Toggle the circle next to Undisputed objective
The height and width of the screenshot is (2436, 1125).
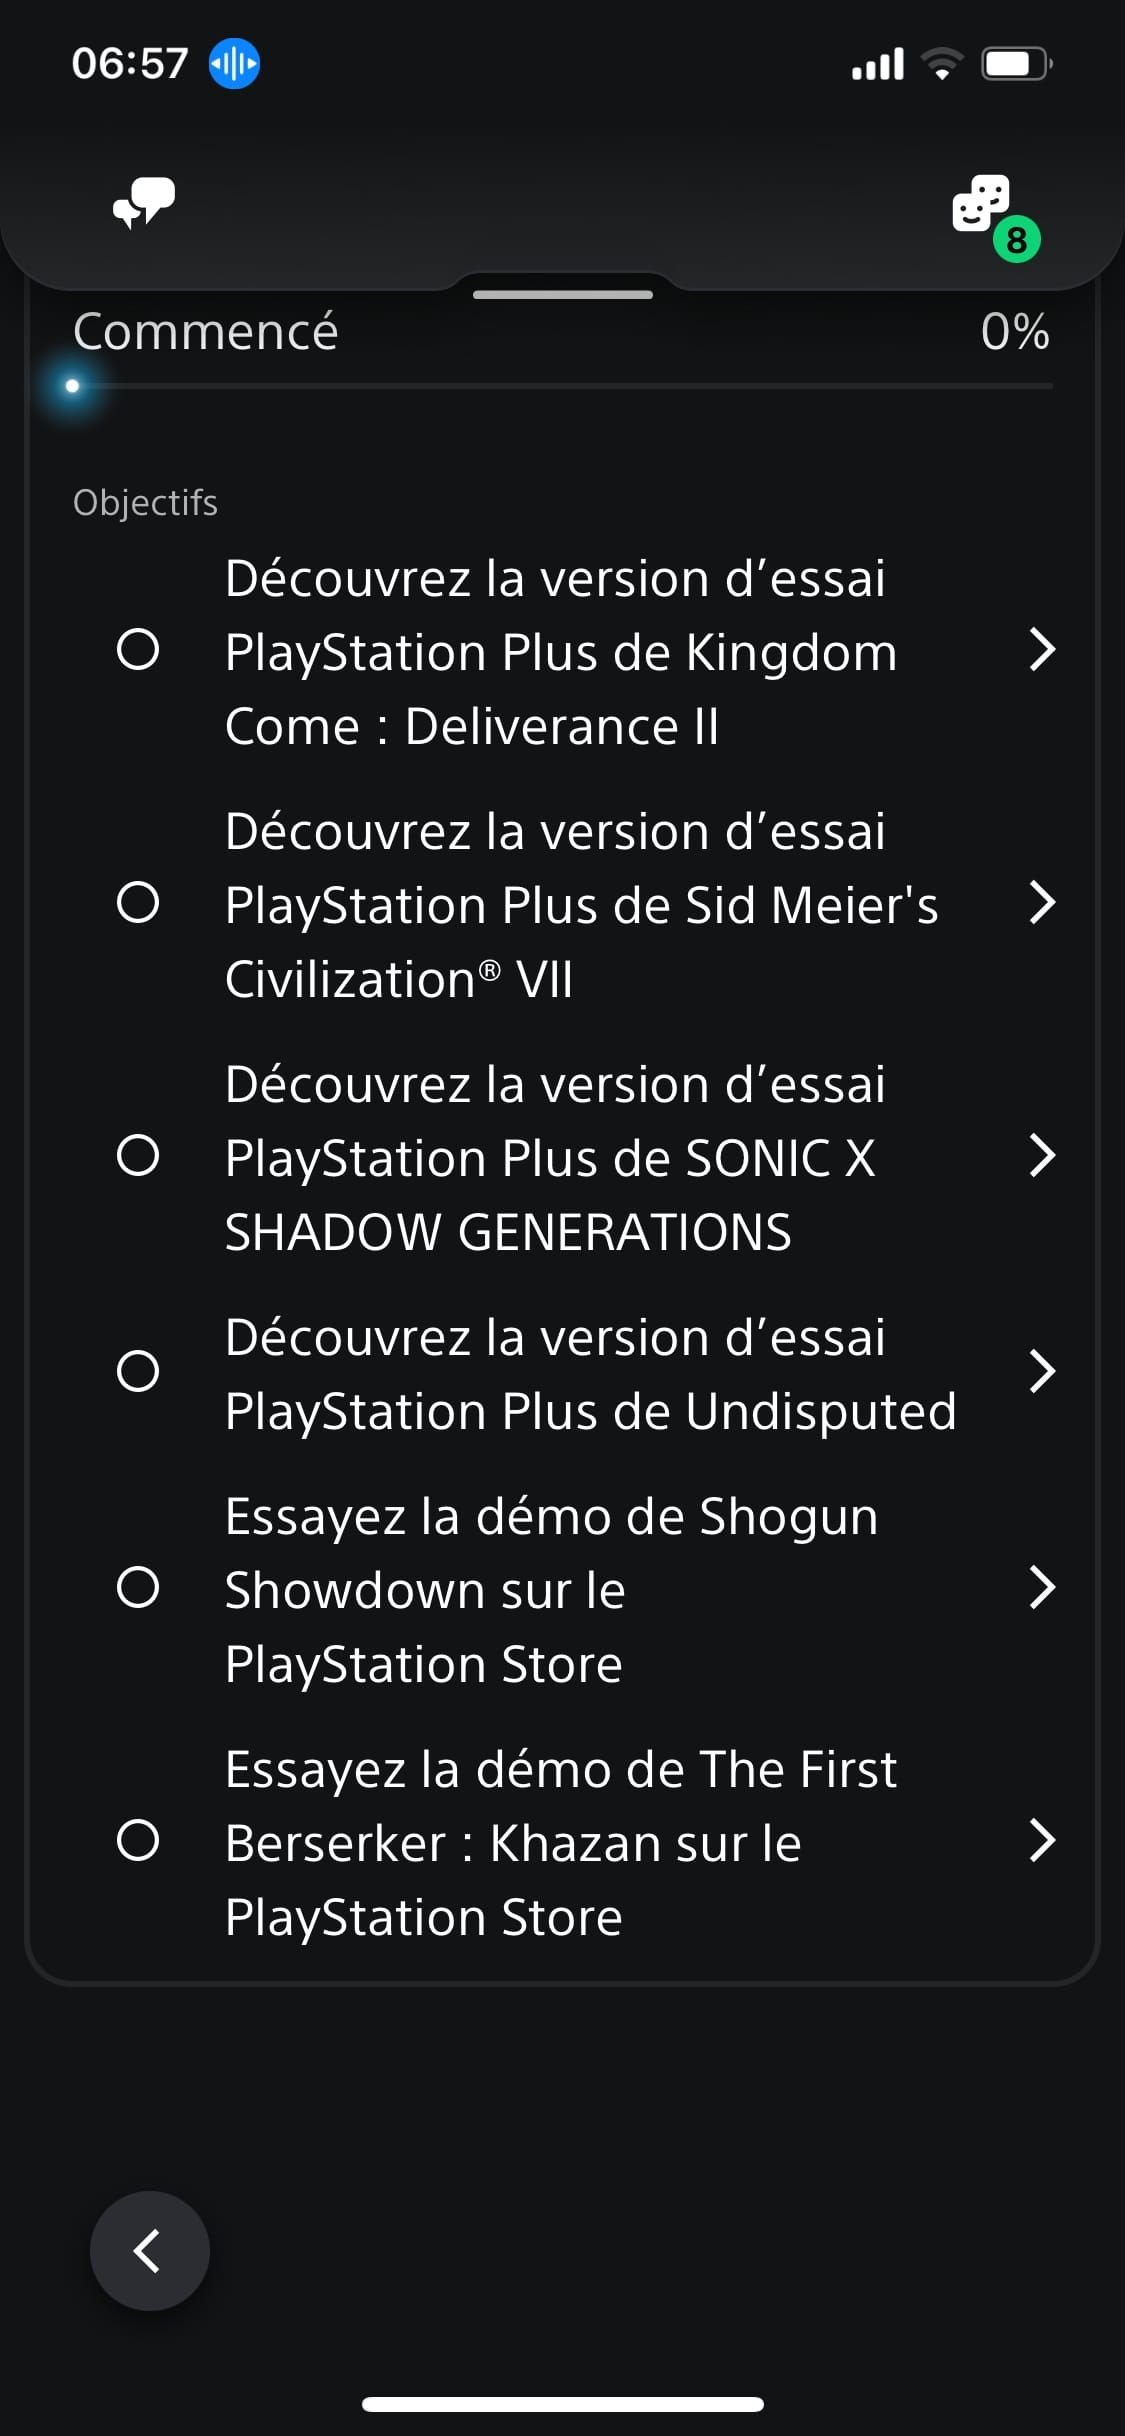tap(138, 1371)
